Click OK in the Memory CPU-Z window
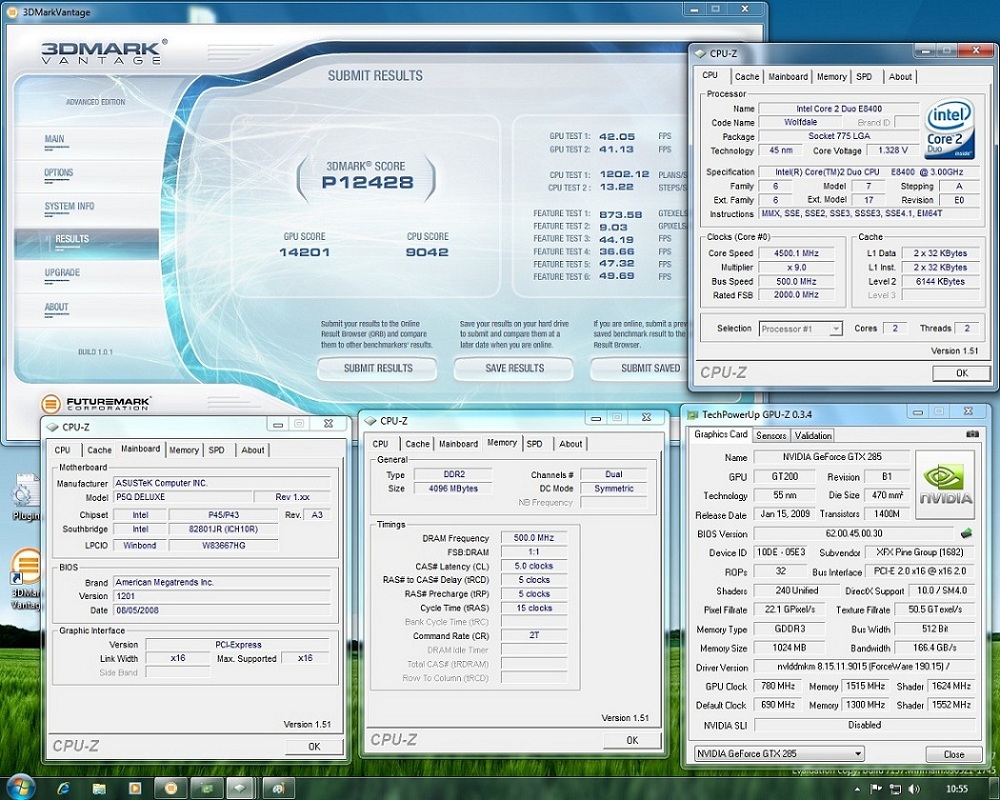The width and height of the screenshot is (1000, 800). click(x=632, y=740)
